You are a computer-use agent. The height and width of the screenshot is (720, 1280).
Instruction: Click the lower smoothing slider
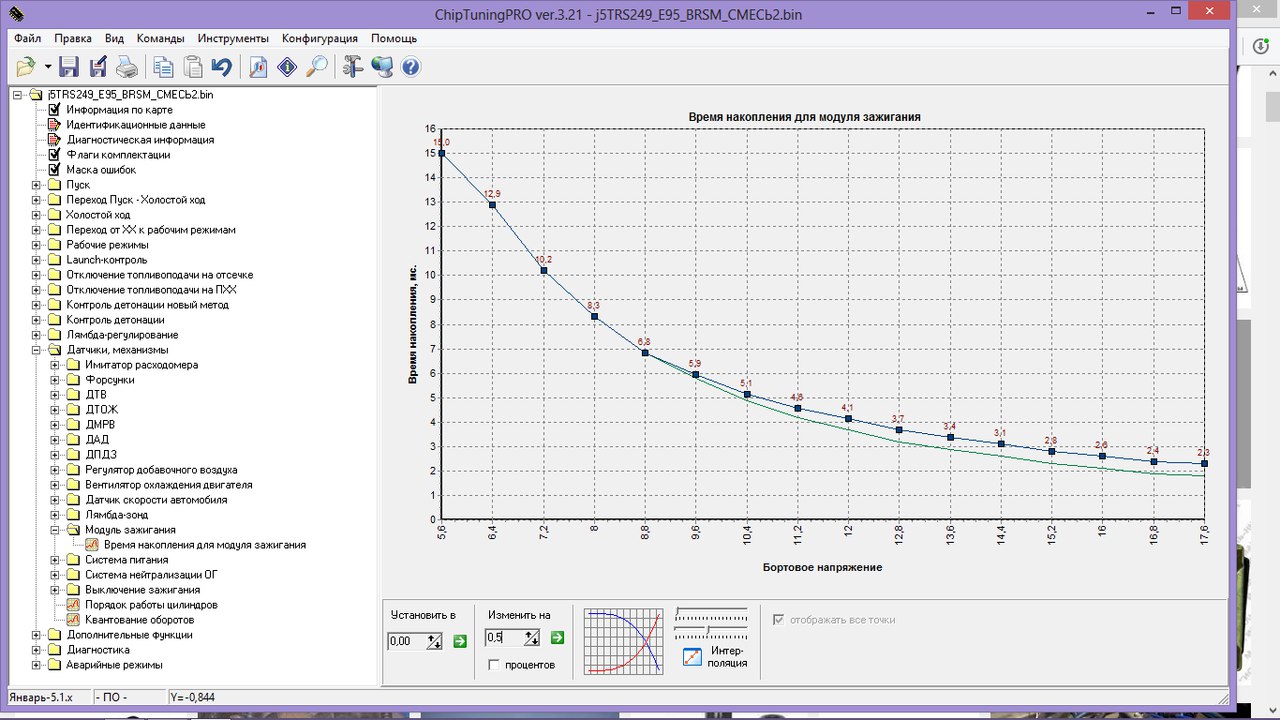click(711, 631)
